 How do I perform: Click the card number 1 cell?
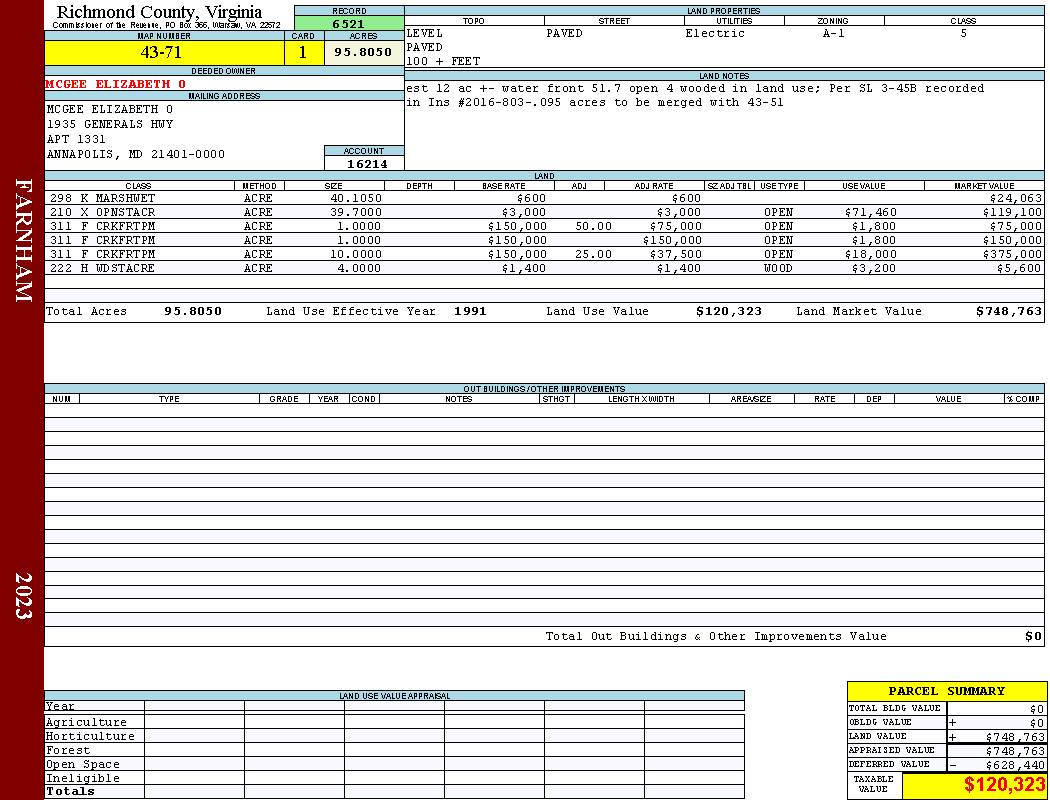click(x=303, y=52)
